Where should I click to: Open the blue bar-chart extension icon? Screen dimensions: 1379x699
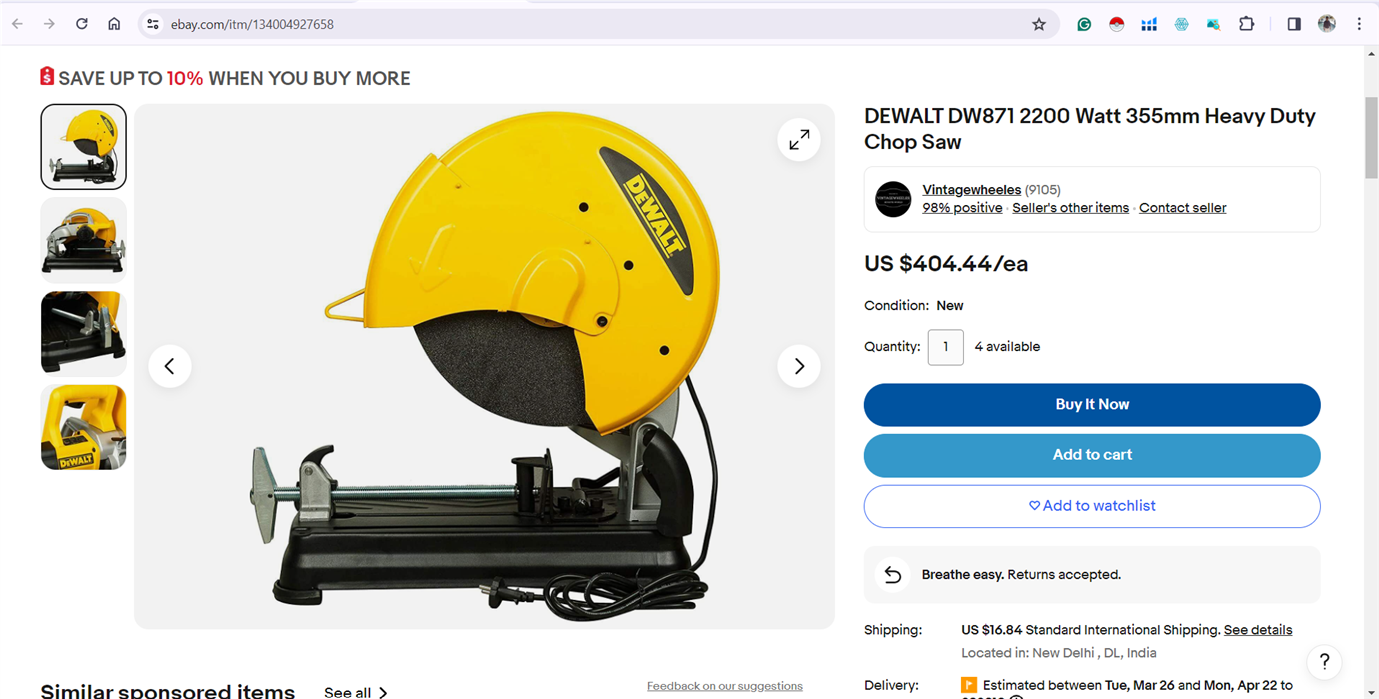pos(1149,24)
